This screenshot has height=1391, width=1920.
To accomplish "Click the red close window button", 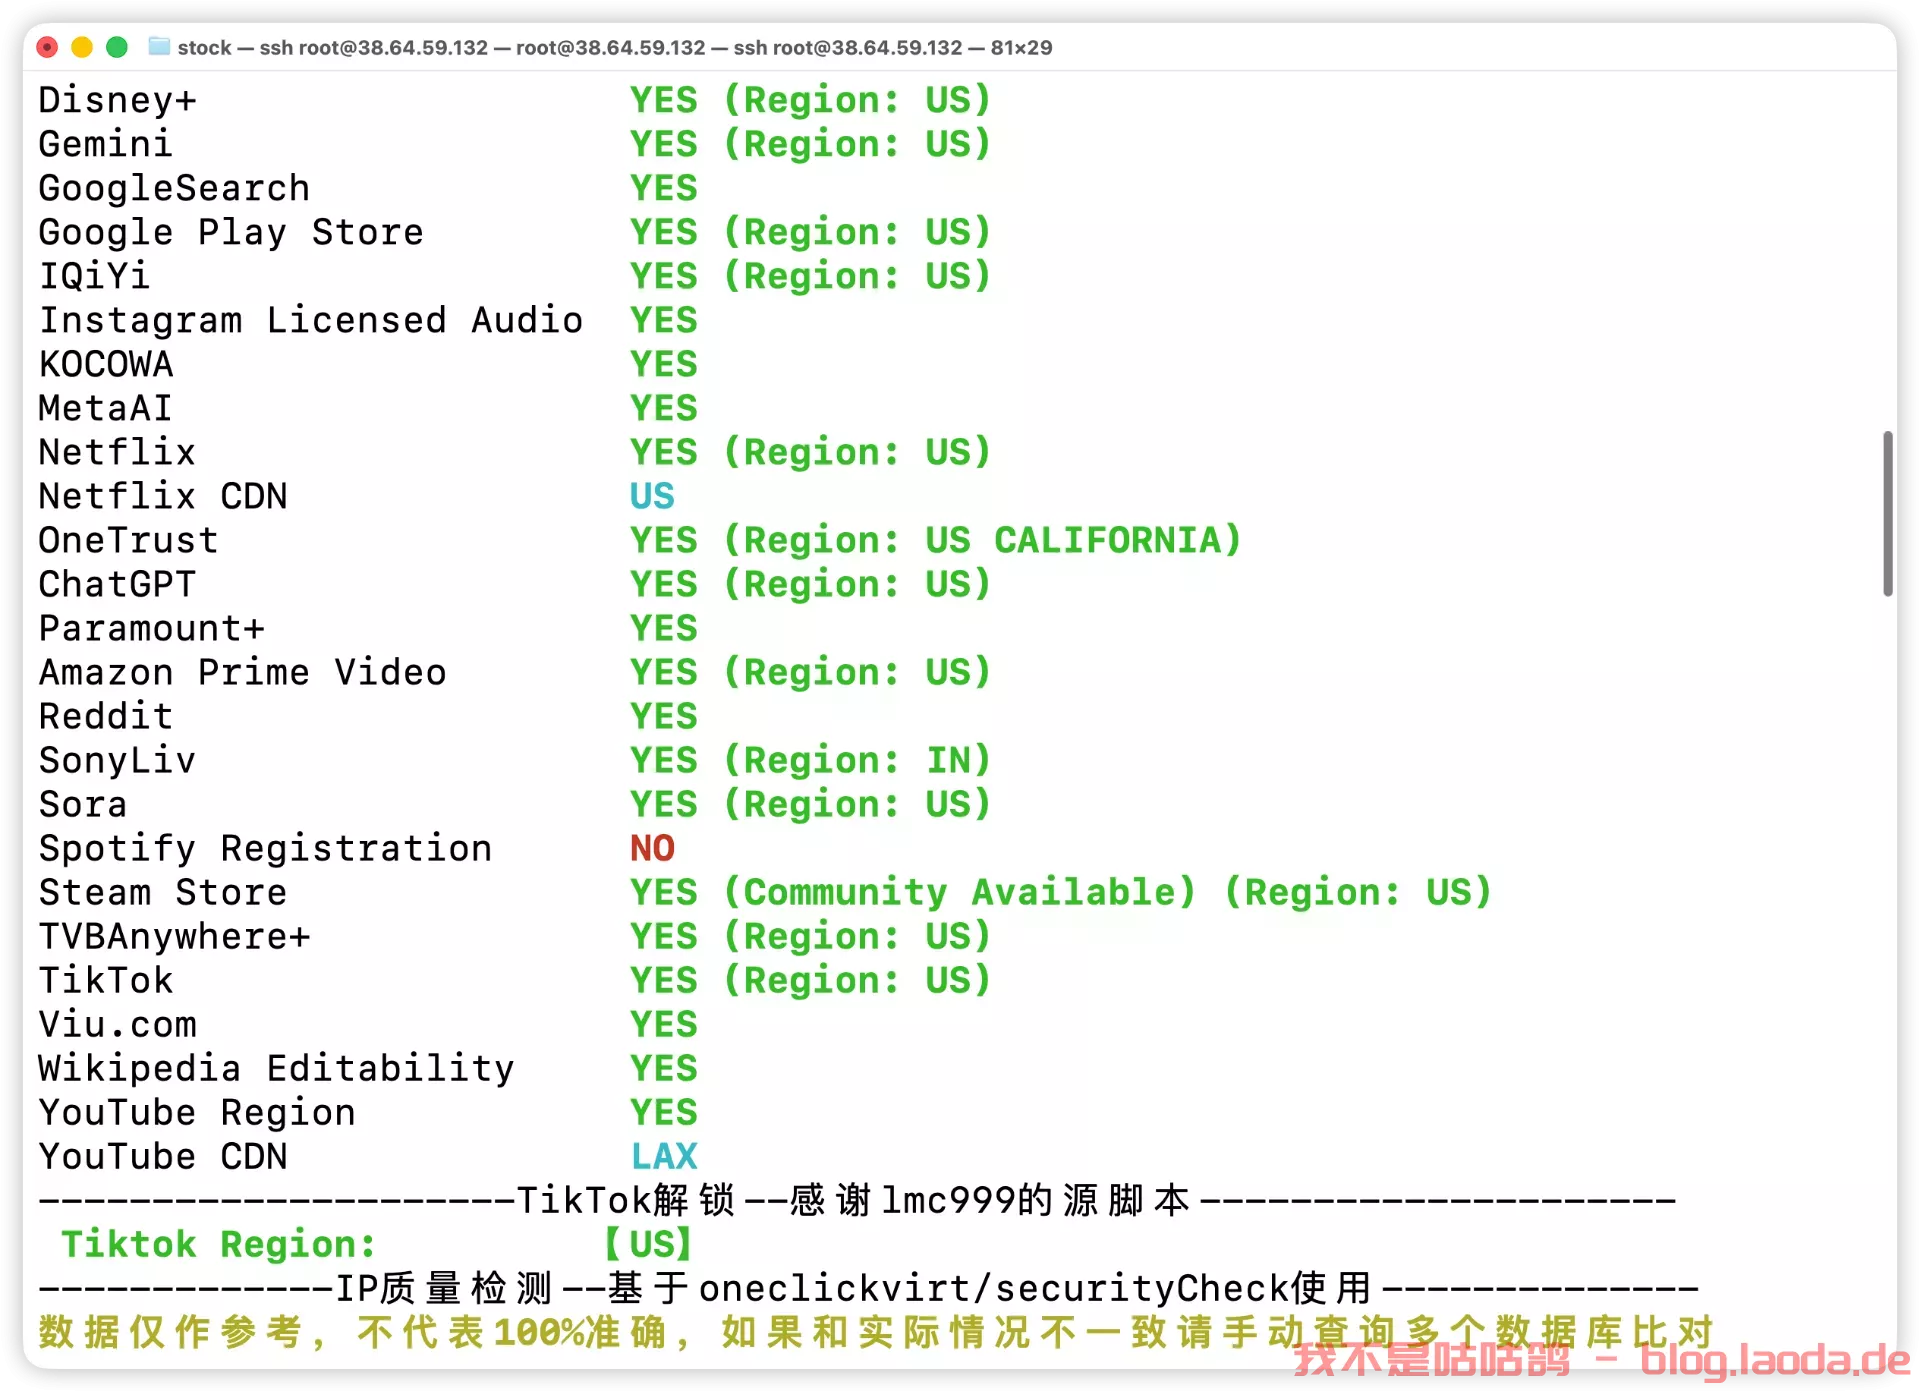I will click(47, 47).
